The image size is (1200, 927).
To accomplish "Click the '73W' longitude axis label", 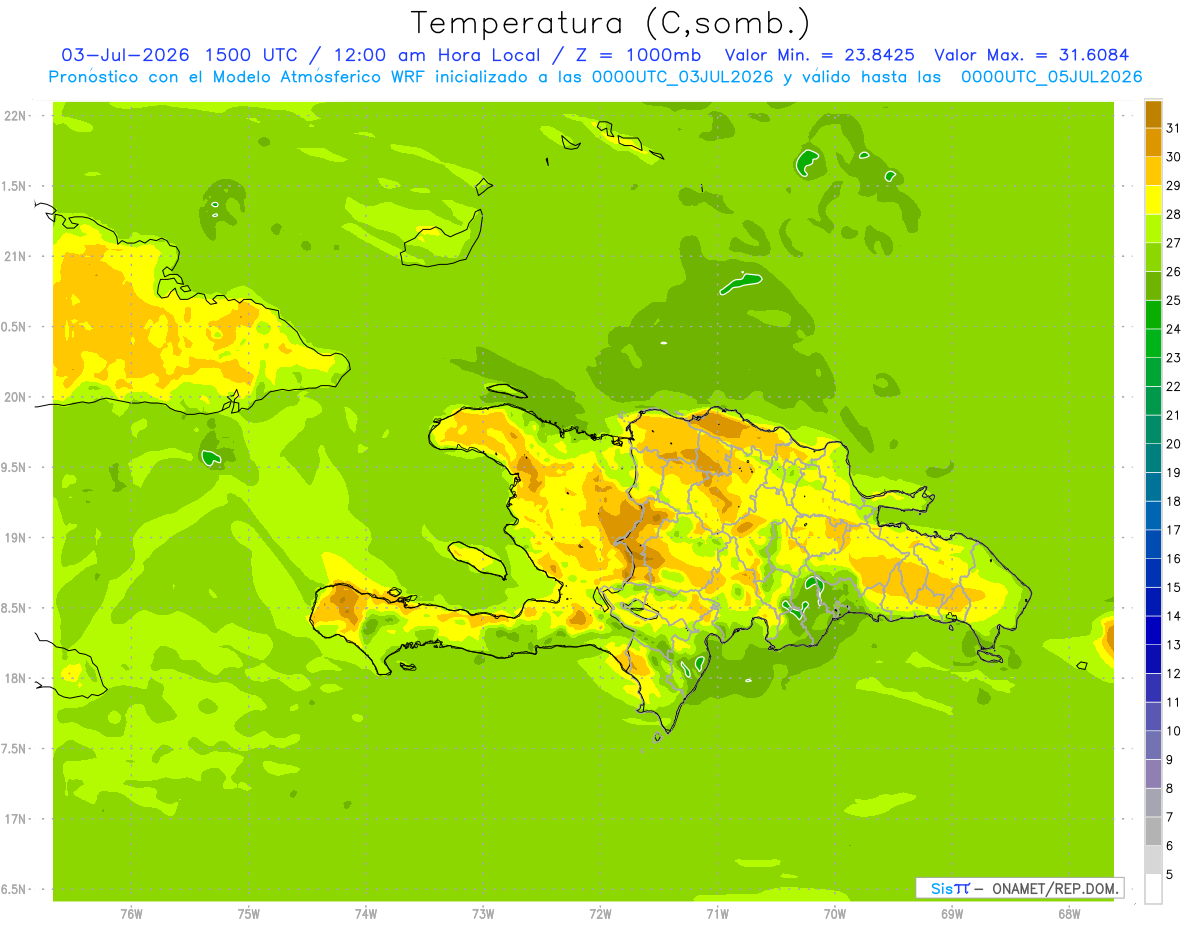I will click(x=483, y=914).
